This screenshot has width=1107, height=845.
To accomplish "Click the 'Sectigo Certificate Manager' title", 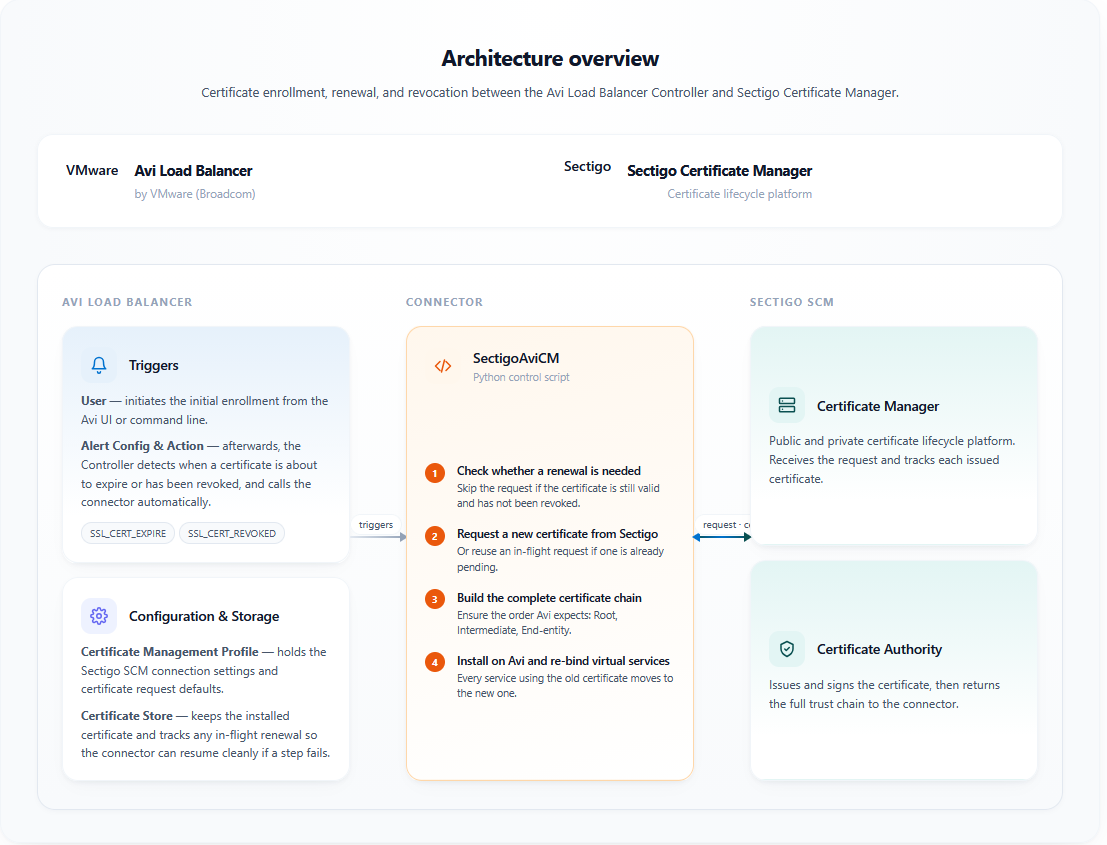I will click(719, 171).
